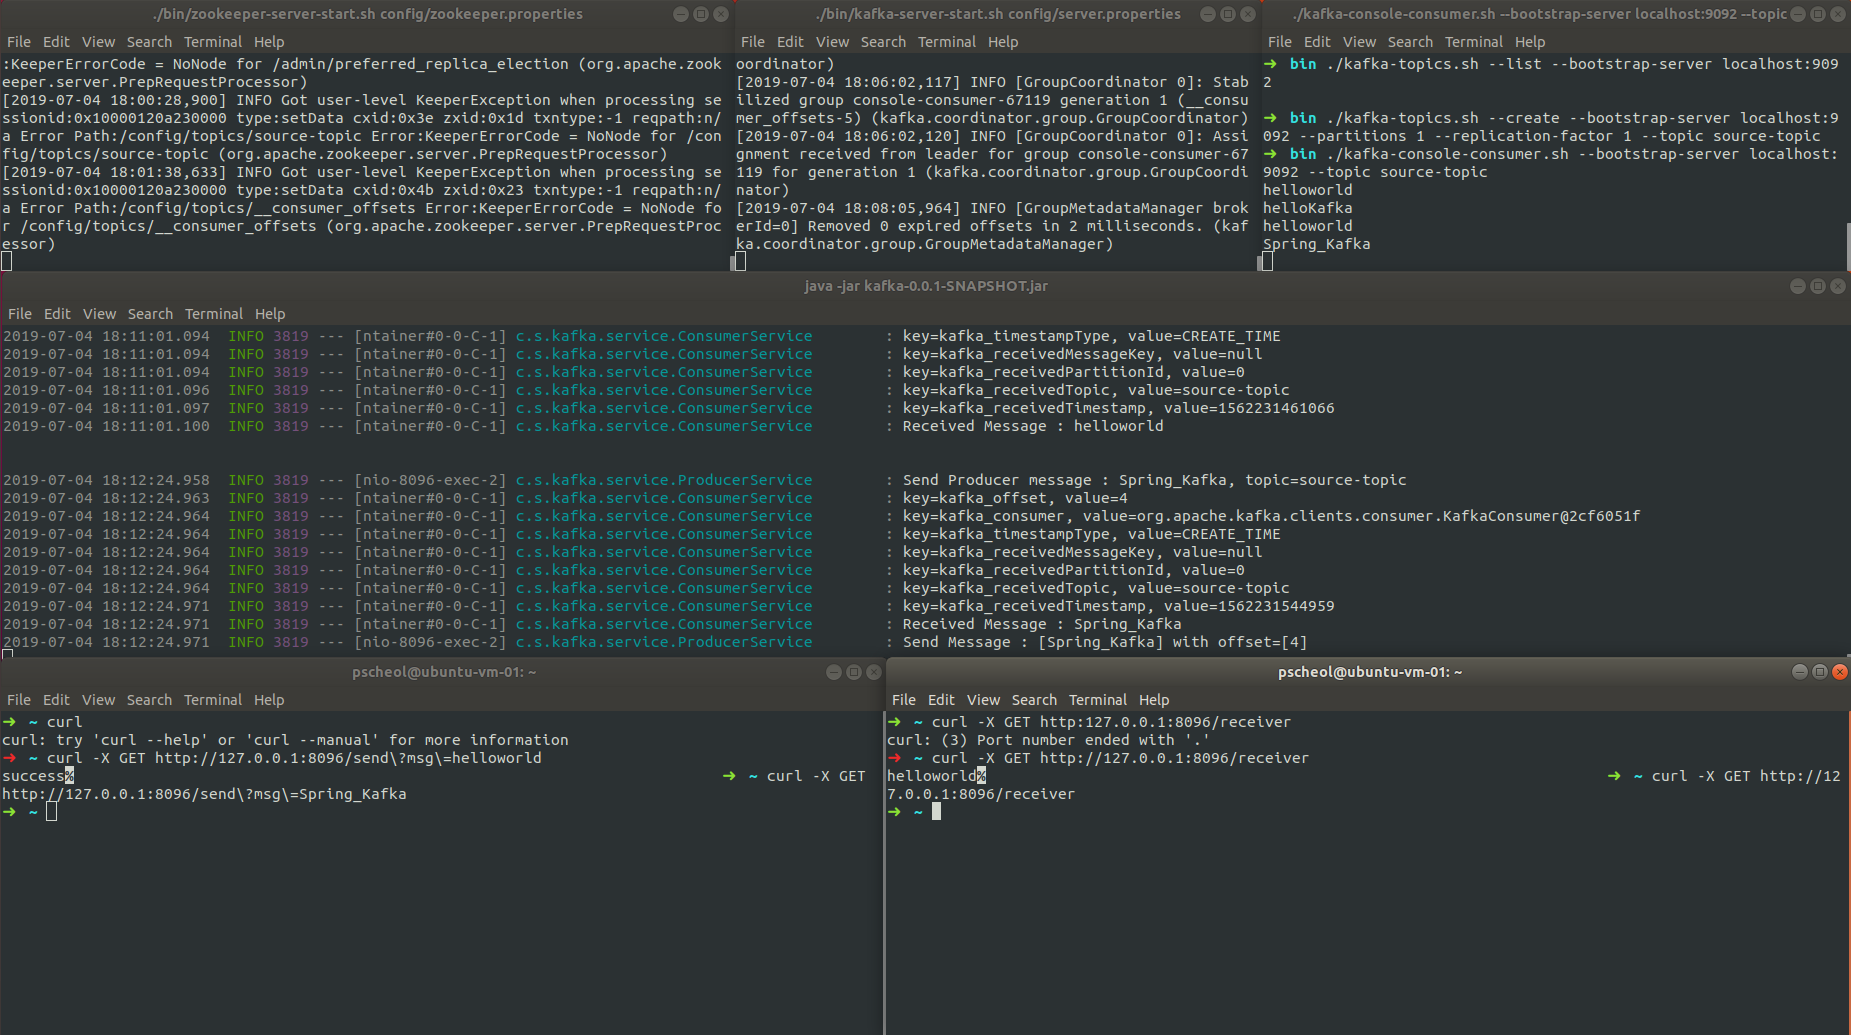Close the zookeeper-server-start terminal window
1851x1035 pixels.
tap(721, 14)
